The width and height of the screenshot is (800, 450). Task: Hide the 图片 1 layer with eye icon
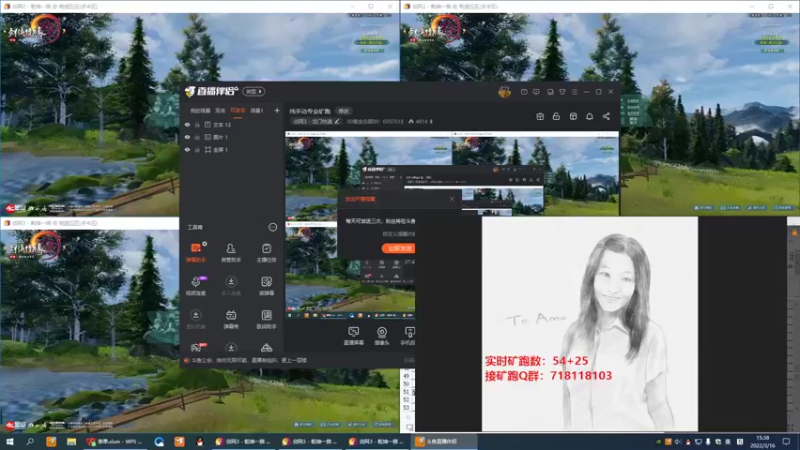point(187,137)
